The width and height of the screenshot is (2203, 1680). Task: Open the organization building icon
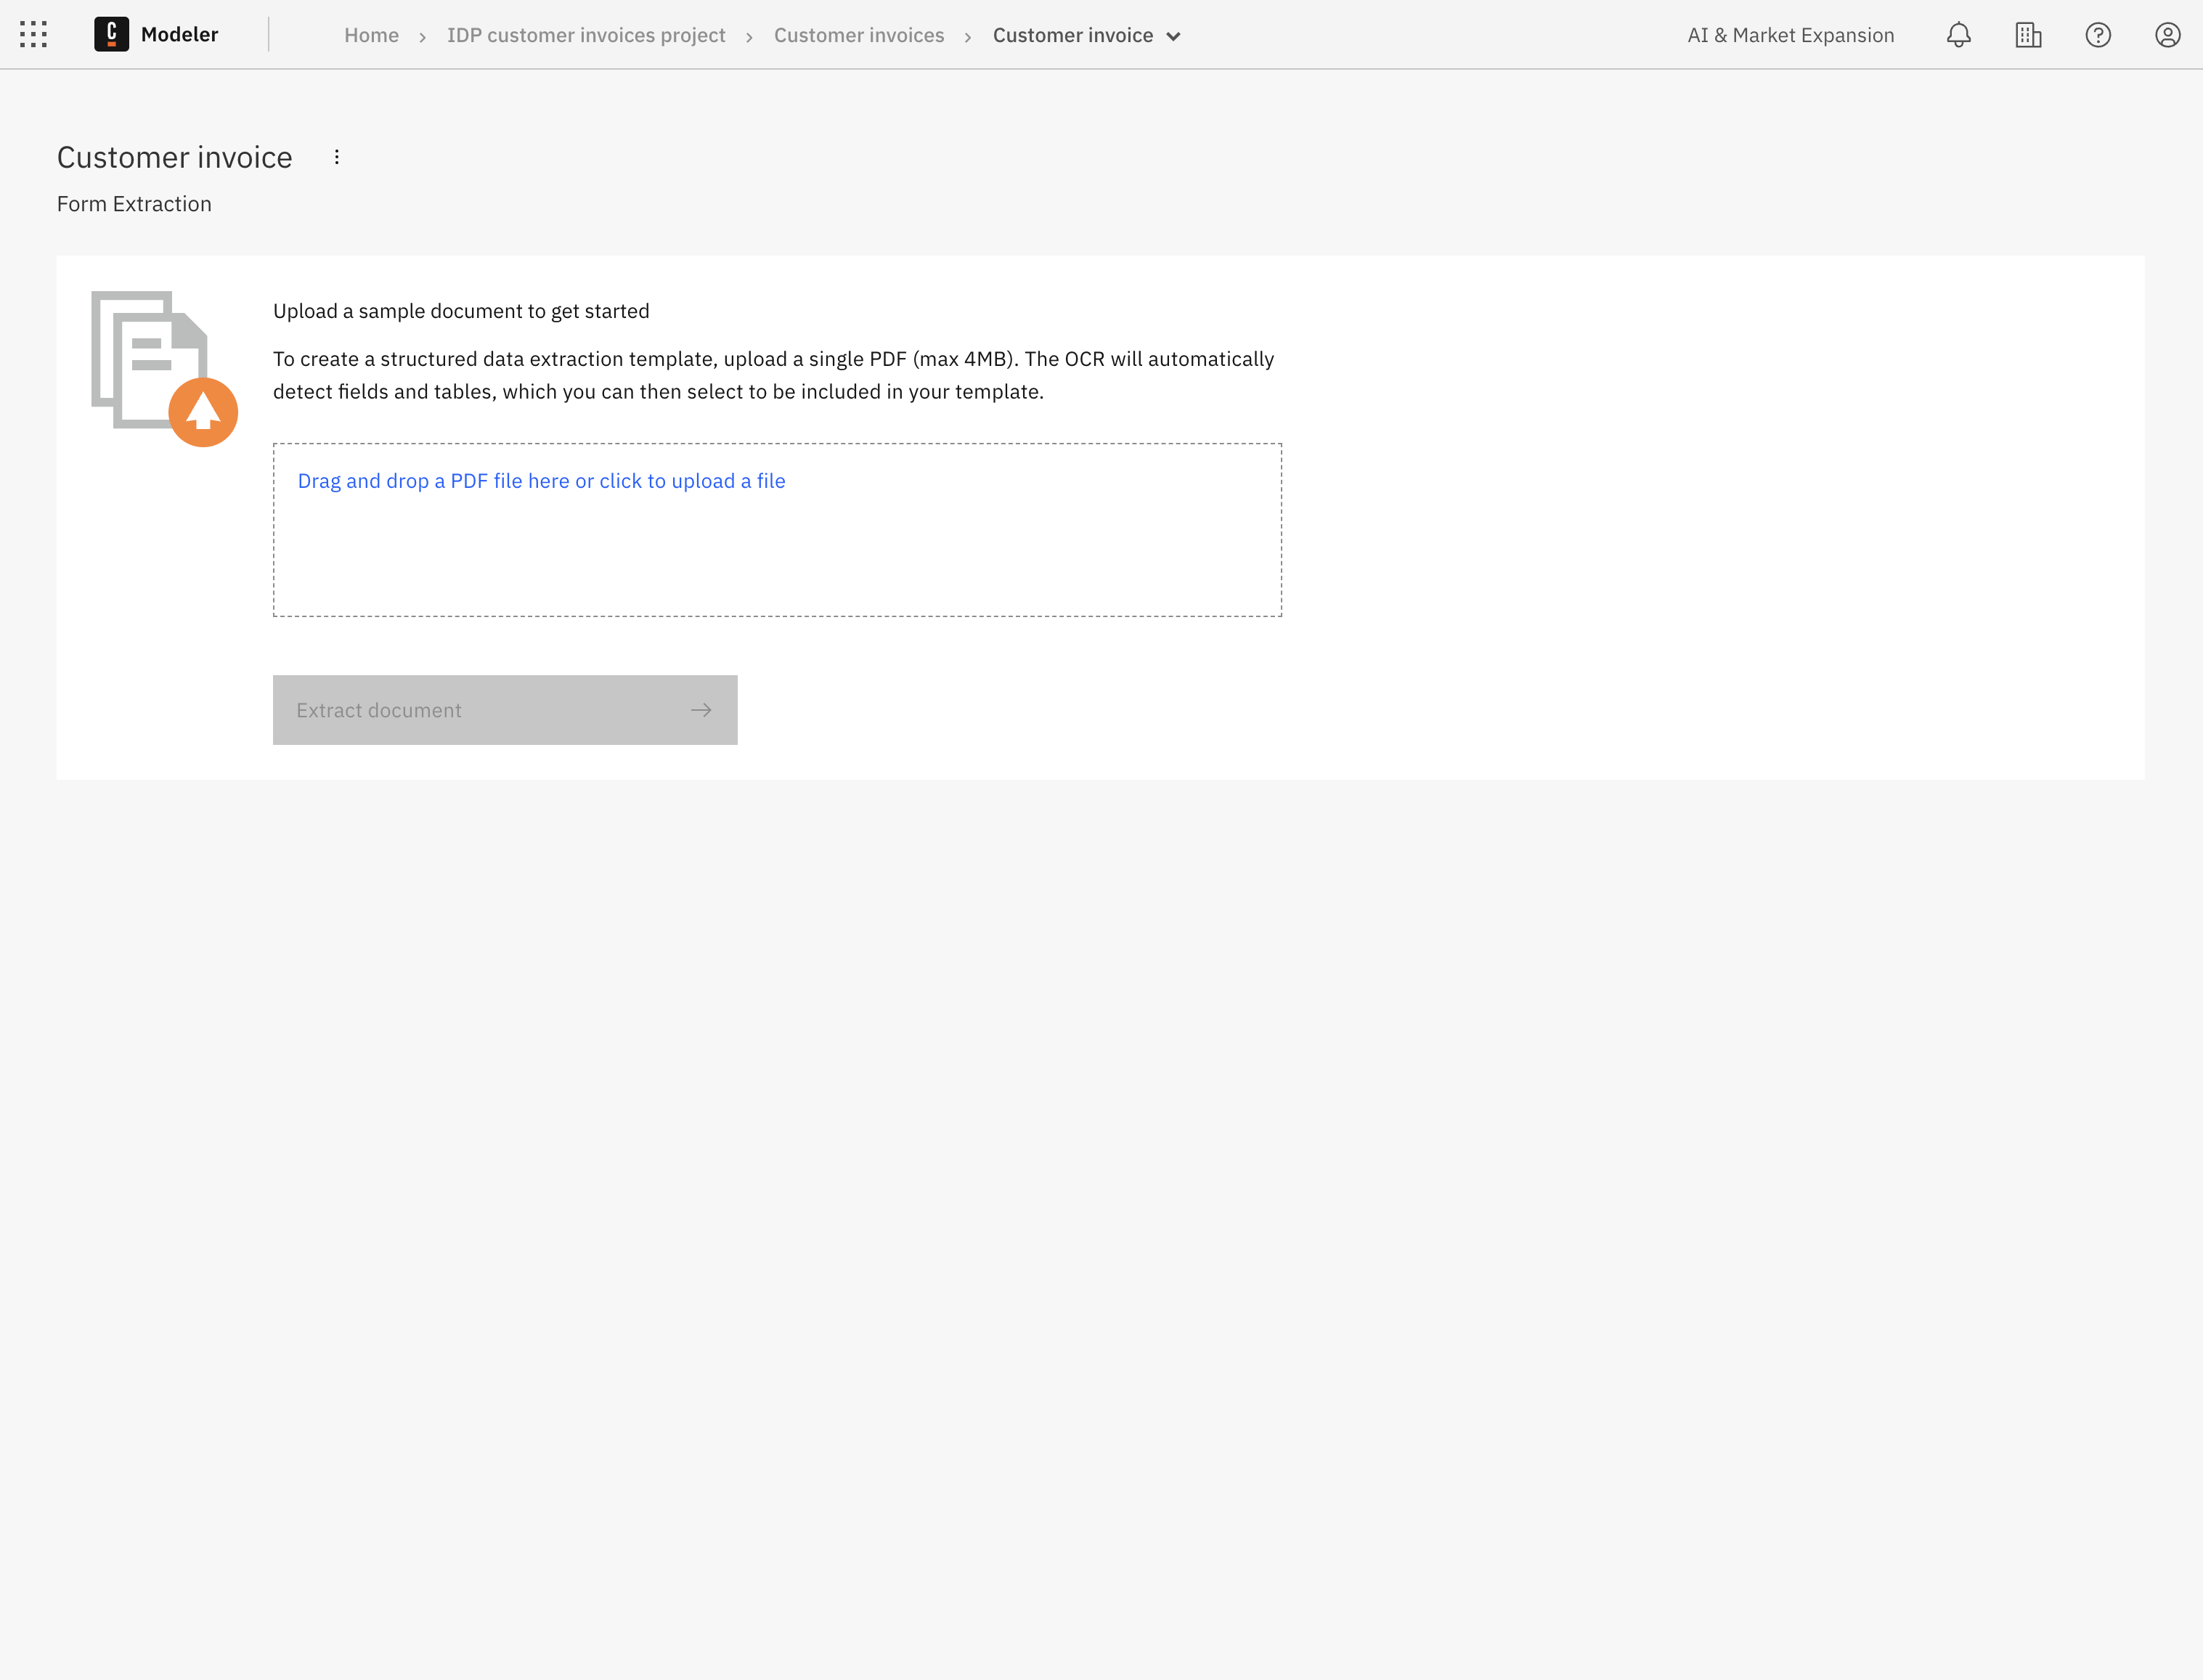[x=2028, y=35]
